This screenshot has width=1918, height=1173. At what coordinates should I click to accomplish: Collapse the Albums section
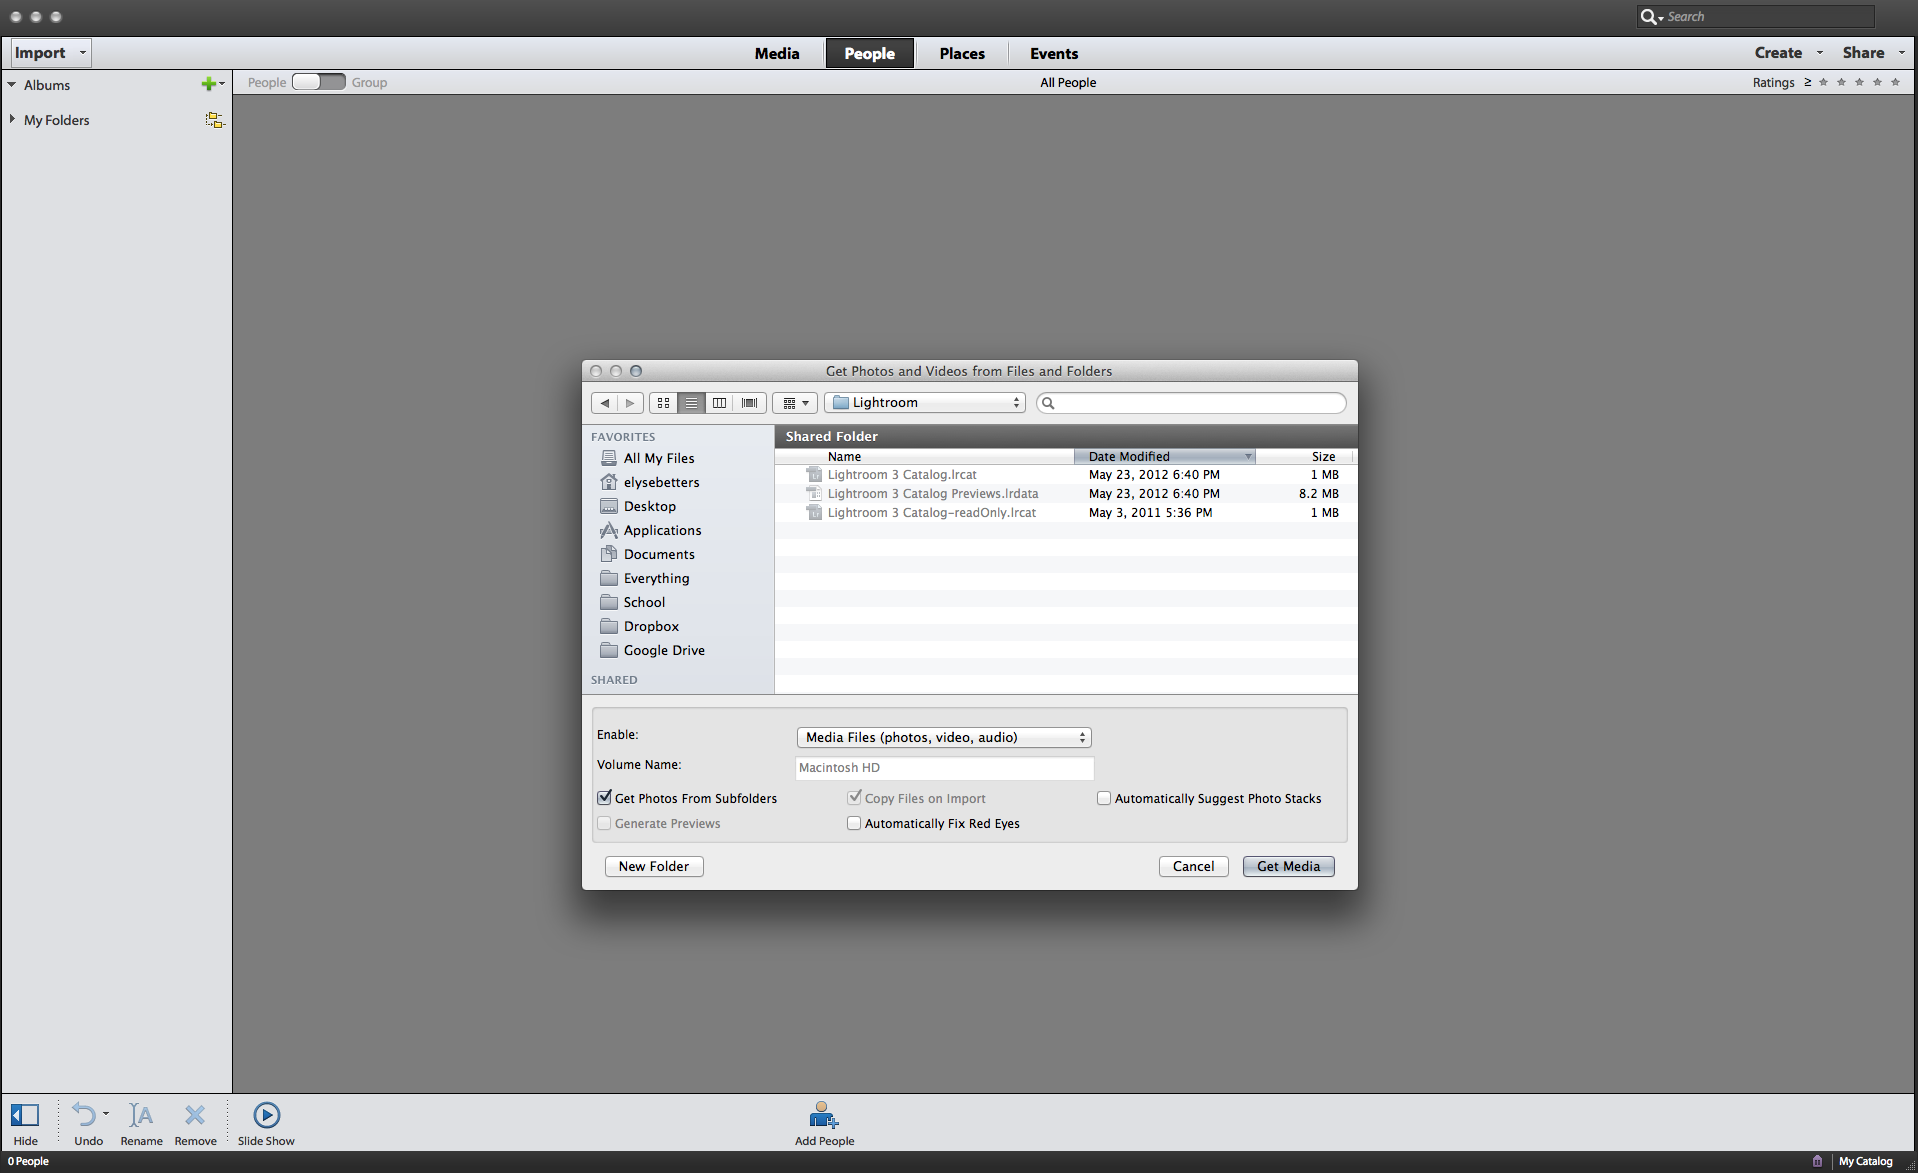click(x=12, y=85)
